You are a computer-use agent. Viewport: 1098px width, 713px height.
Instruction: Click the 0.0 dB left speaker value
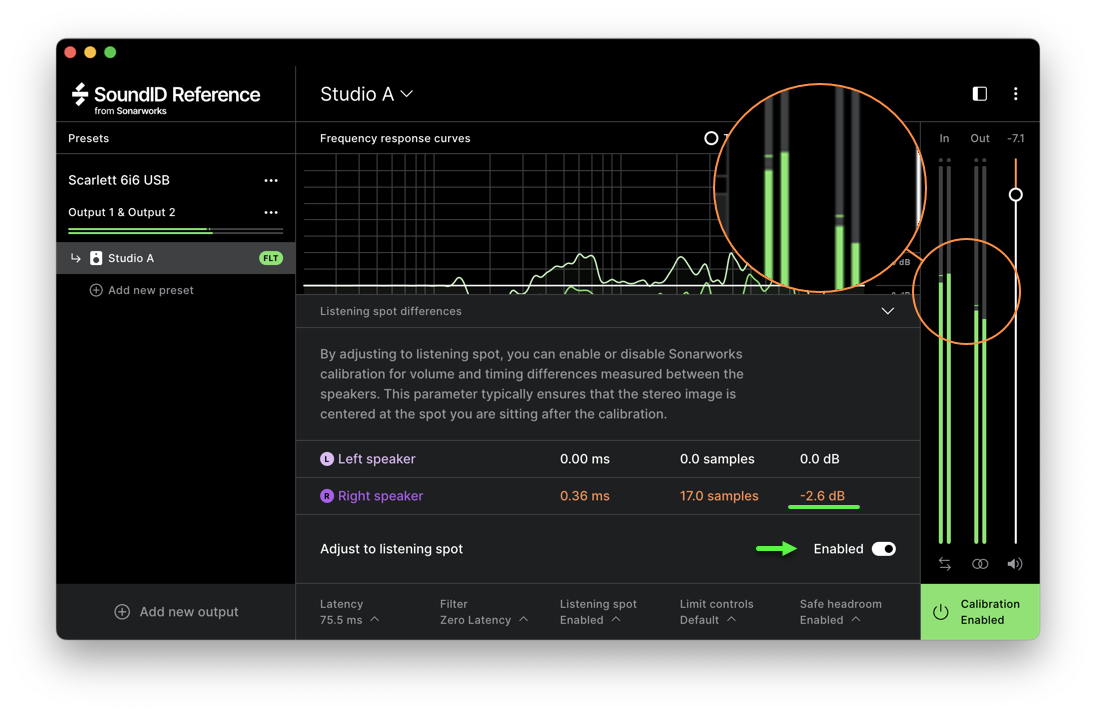click(819, 459)
